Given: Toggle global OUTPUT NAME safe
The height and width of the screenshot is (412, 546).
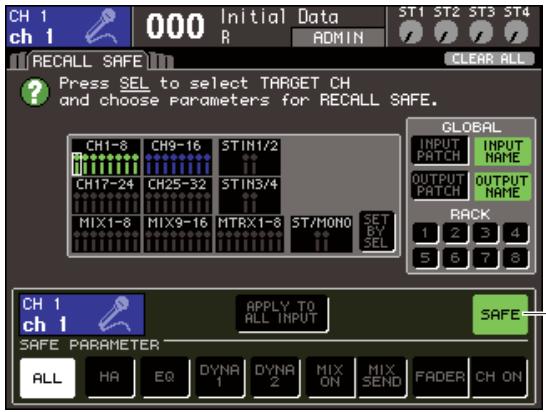Looking at the screenshot, I should point(502,186).
